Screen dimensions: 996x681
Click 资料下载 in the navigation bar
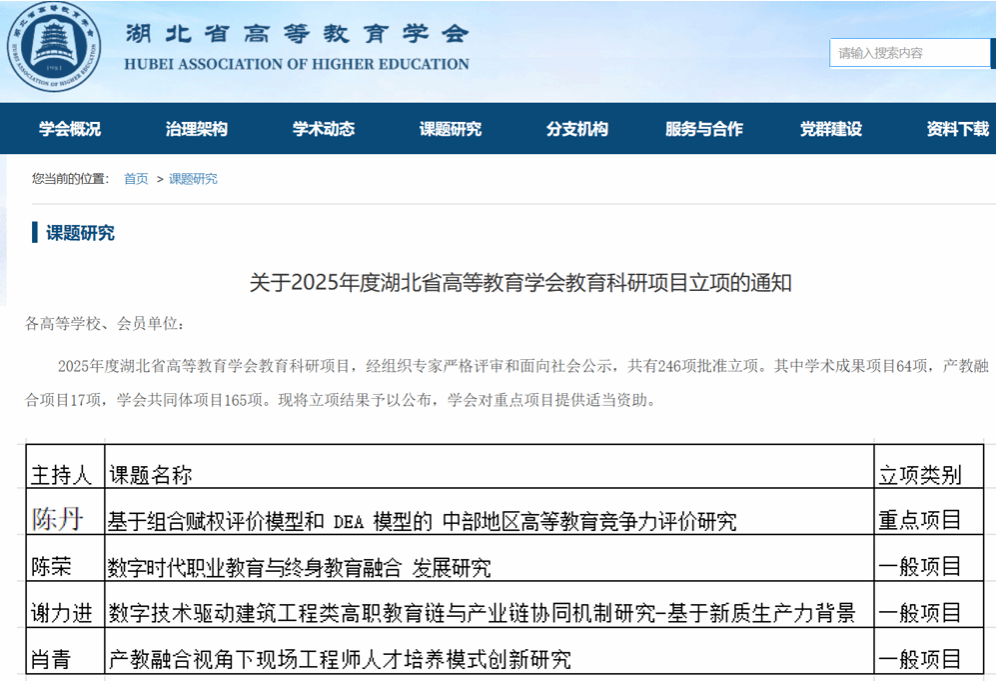[x=957, y=129]
